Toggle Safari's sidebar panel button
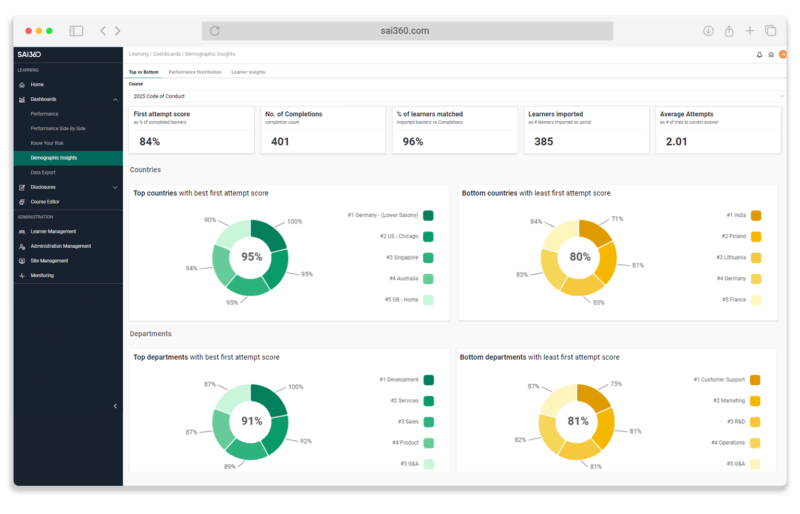 [x=76, y=31]
